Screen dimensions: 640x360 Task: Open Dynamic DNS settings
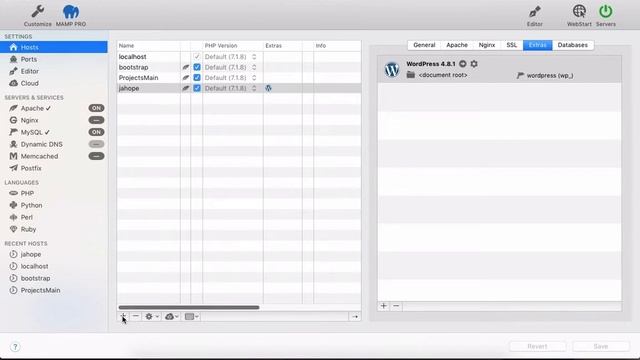pyautogui.click(x=41, y=144)
